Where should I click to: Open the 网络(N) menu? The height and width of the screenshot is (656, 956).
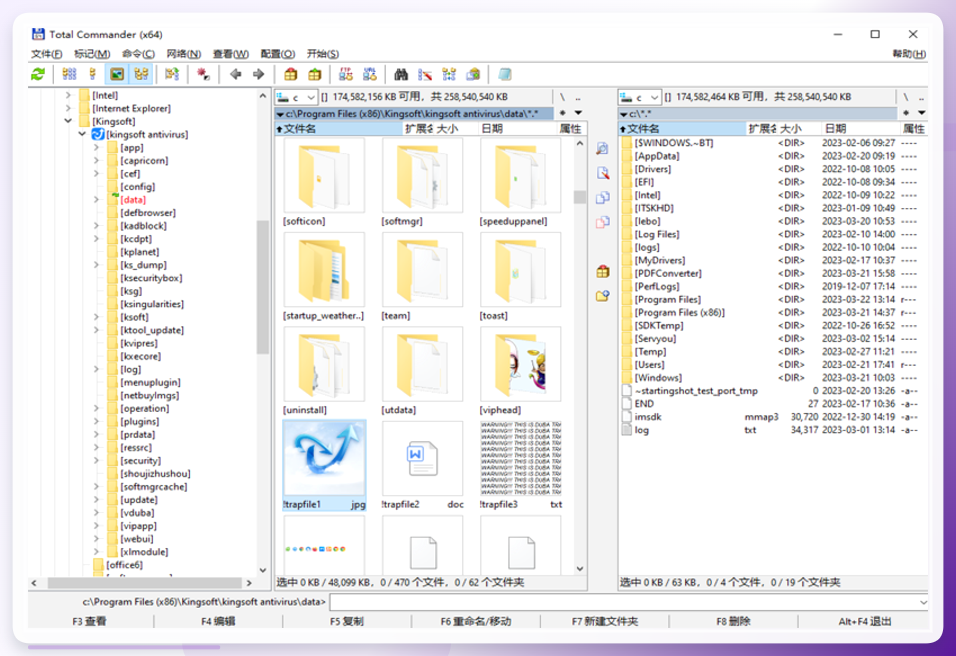[184, 54]
